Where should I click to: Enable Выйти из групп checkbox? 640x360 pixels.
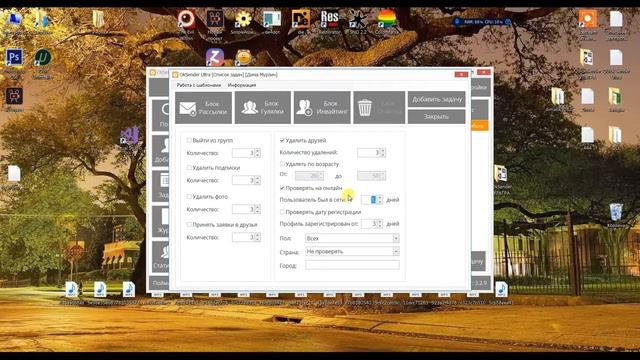189,140
